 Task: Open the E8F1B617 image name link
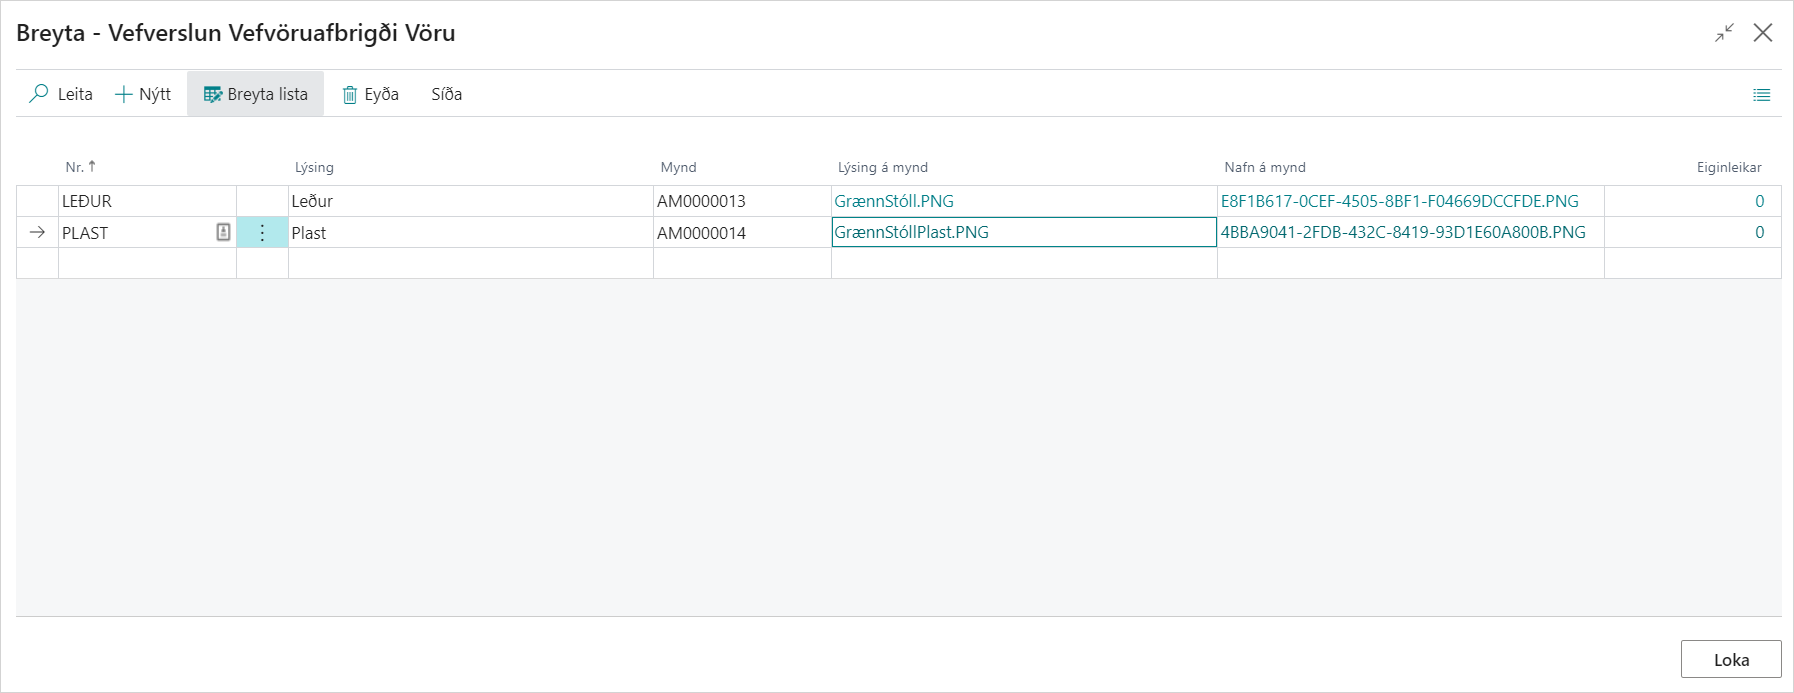1399,201
